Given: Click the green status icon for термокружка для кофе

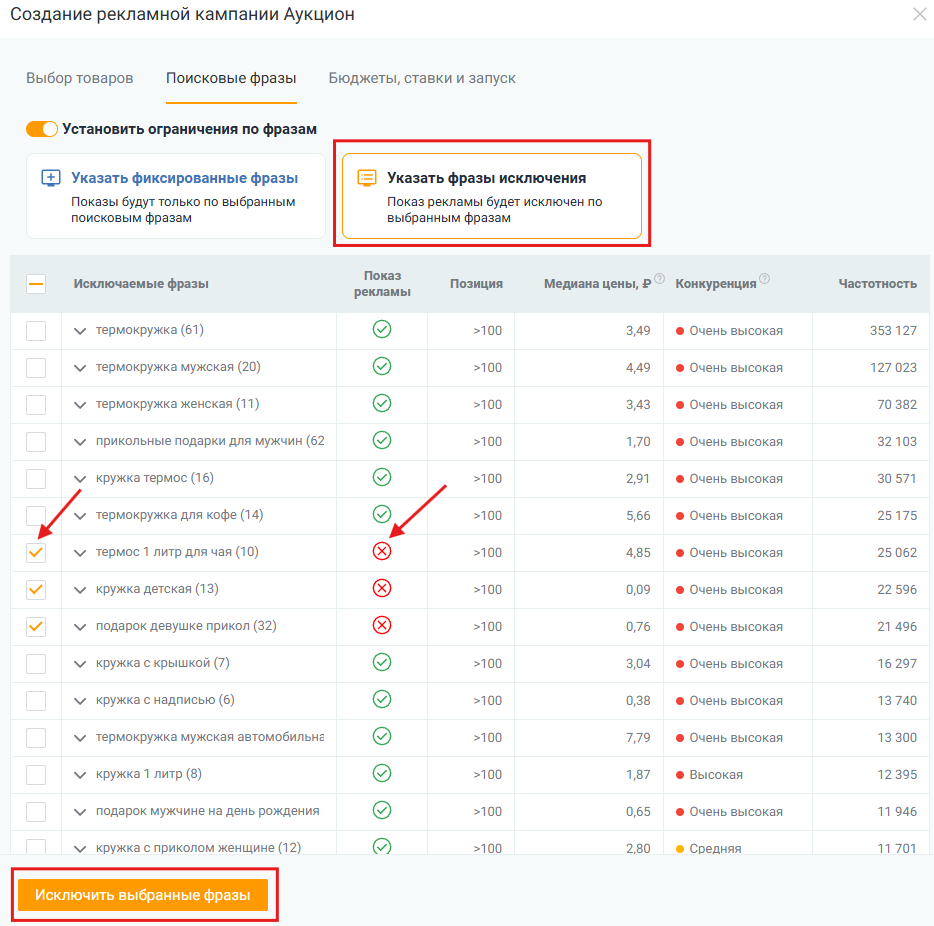Looking at the screenshot, I should coord(382,514).
